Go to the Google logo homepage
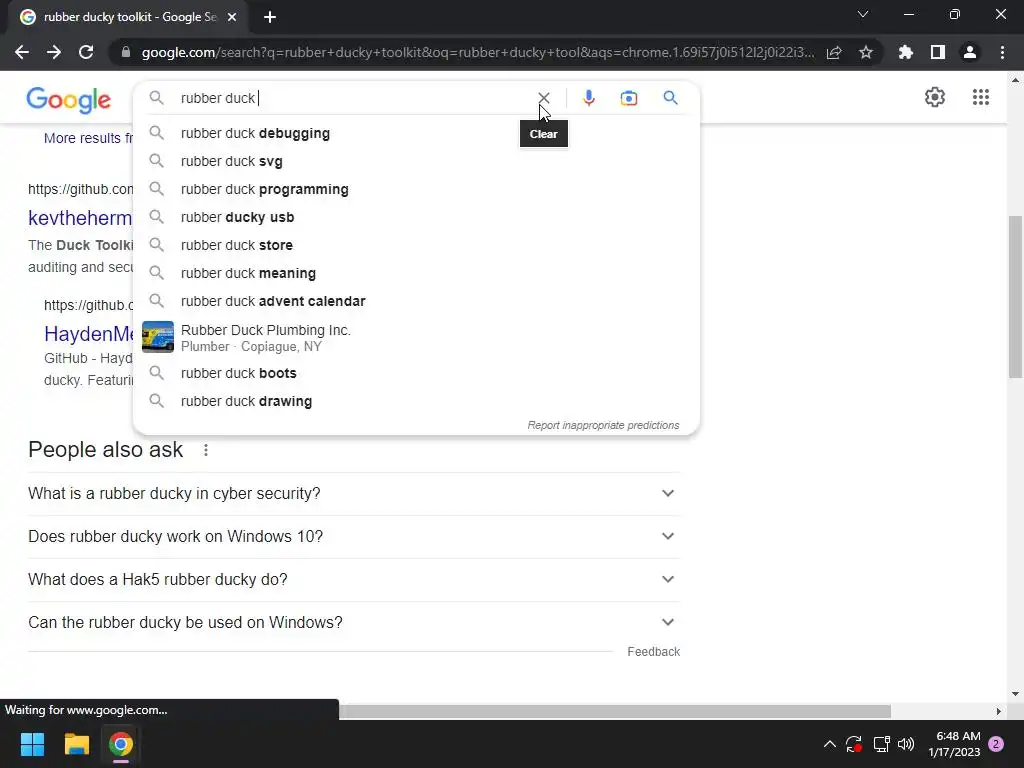Viewport: 1024px width, 768px height. 69,100
